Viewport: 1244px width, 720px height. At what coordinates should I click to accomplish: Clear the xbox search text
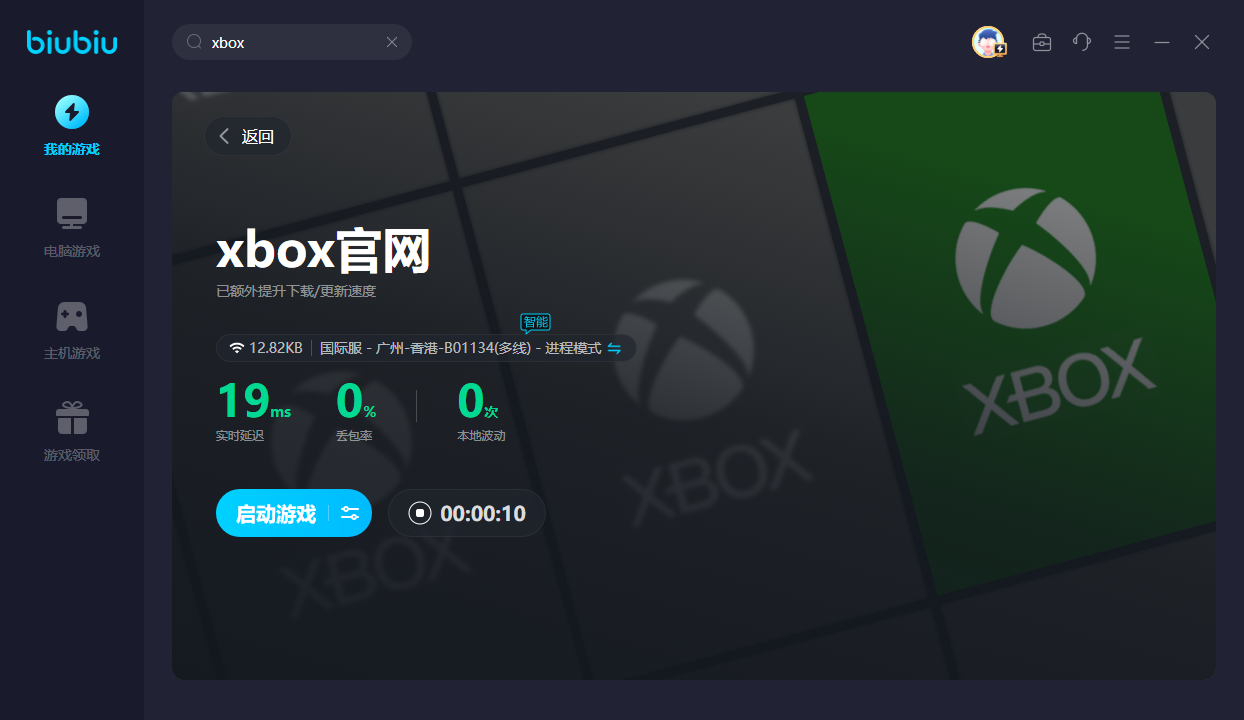click(392, 42)
